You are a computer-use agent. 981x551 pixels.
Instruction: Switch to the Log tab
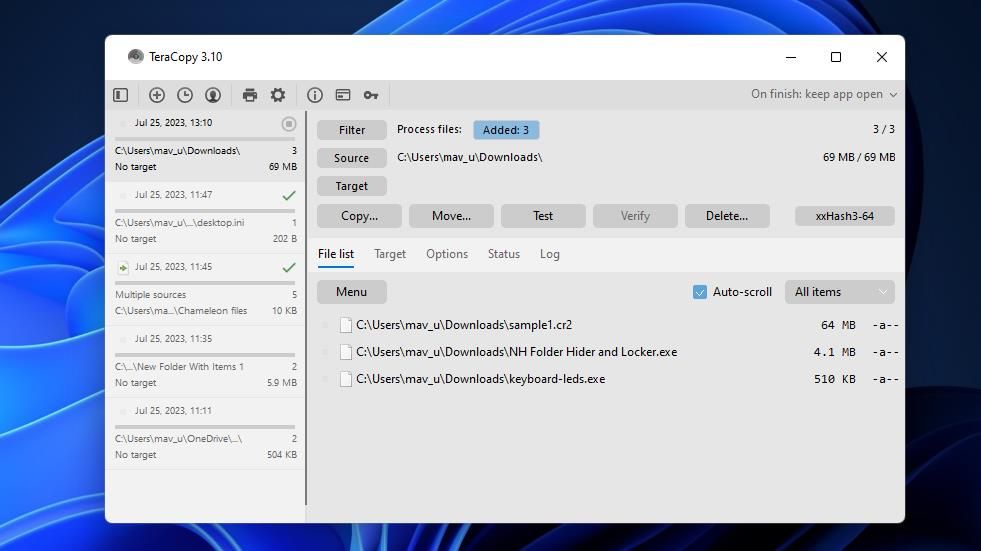(x=550, y=254)
